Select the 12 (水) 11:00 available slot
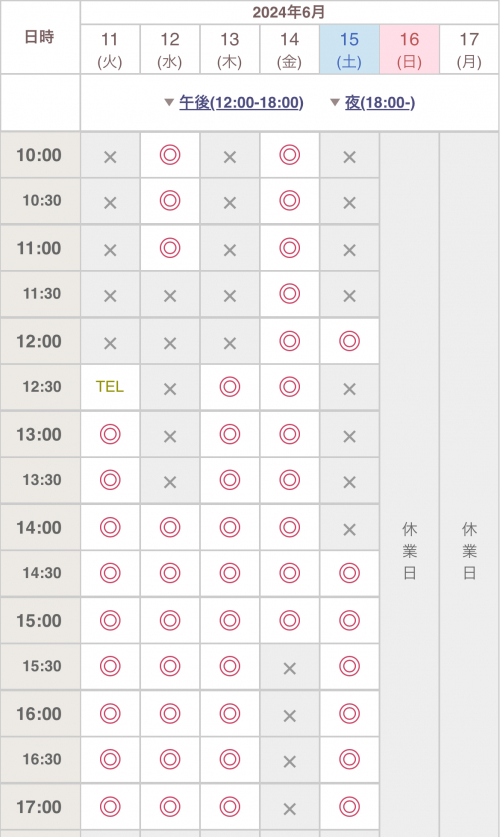Viewport: 500px width, 837px height. (x=170, y=248)
